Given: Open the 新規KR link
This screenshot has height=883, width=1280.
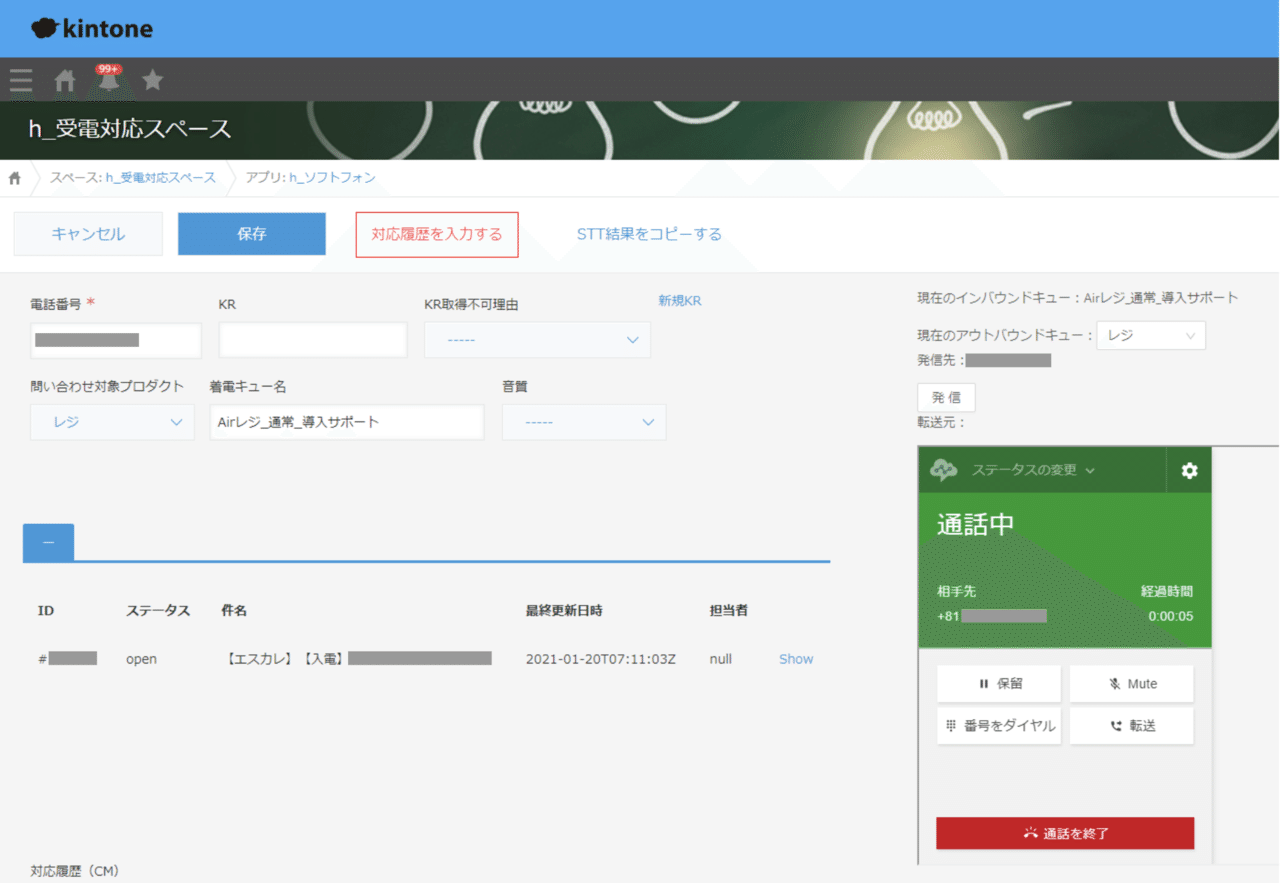Looking at the screenshot, I should (680, 300).
